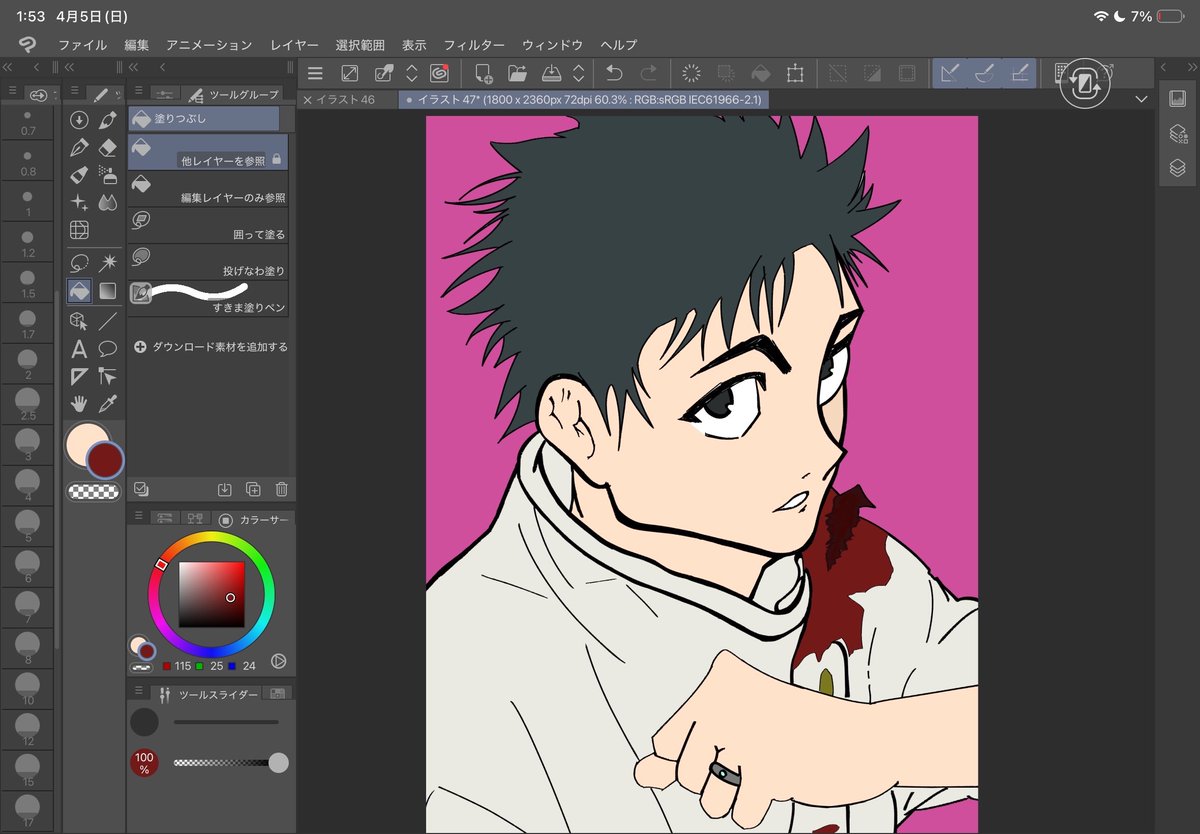Screen dimensions: 1200x834
Task: Select the Frame border panel tool
Action: [79, 231]
